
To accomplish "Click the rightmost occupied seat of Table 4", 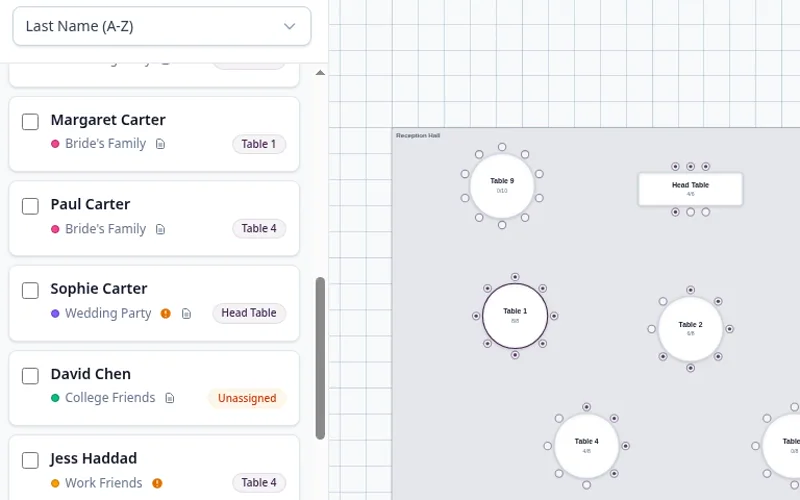I will [626, 446].
